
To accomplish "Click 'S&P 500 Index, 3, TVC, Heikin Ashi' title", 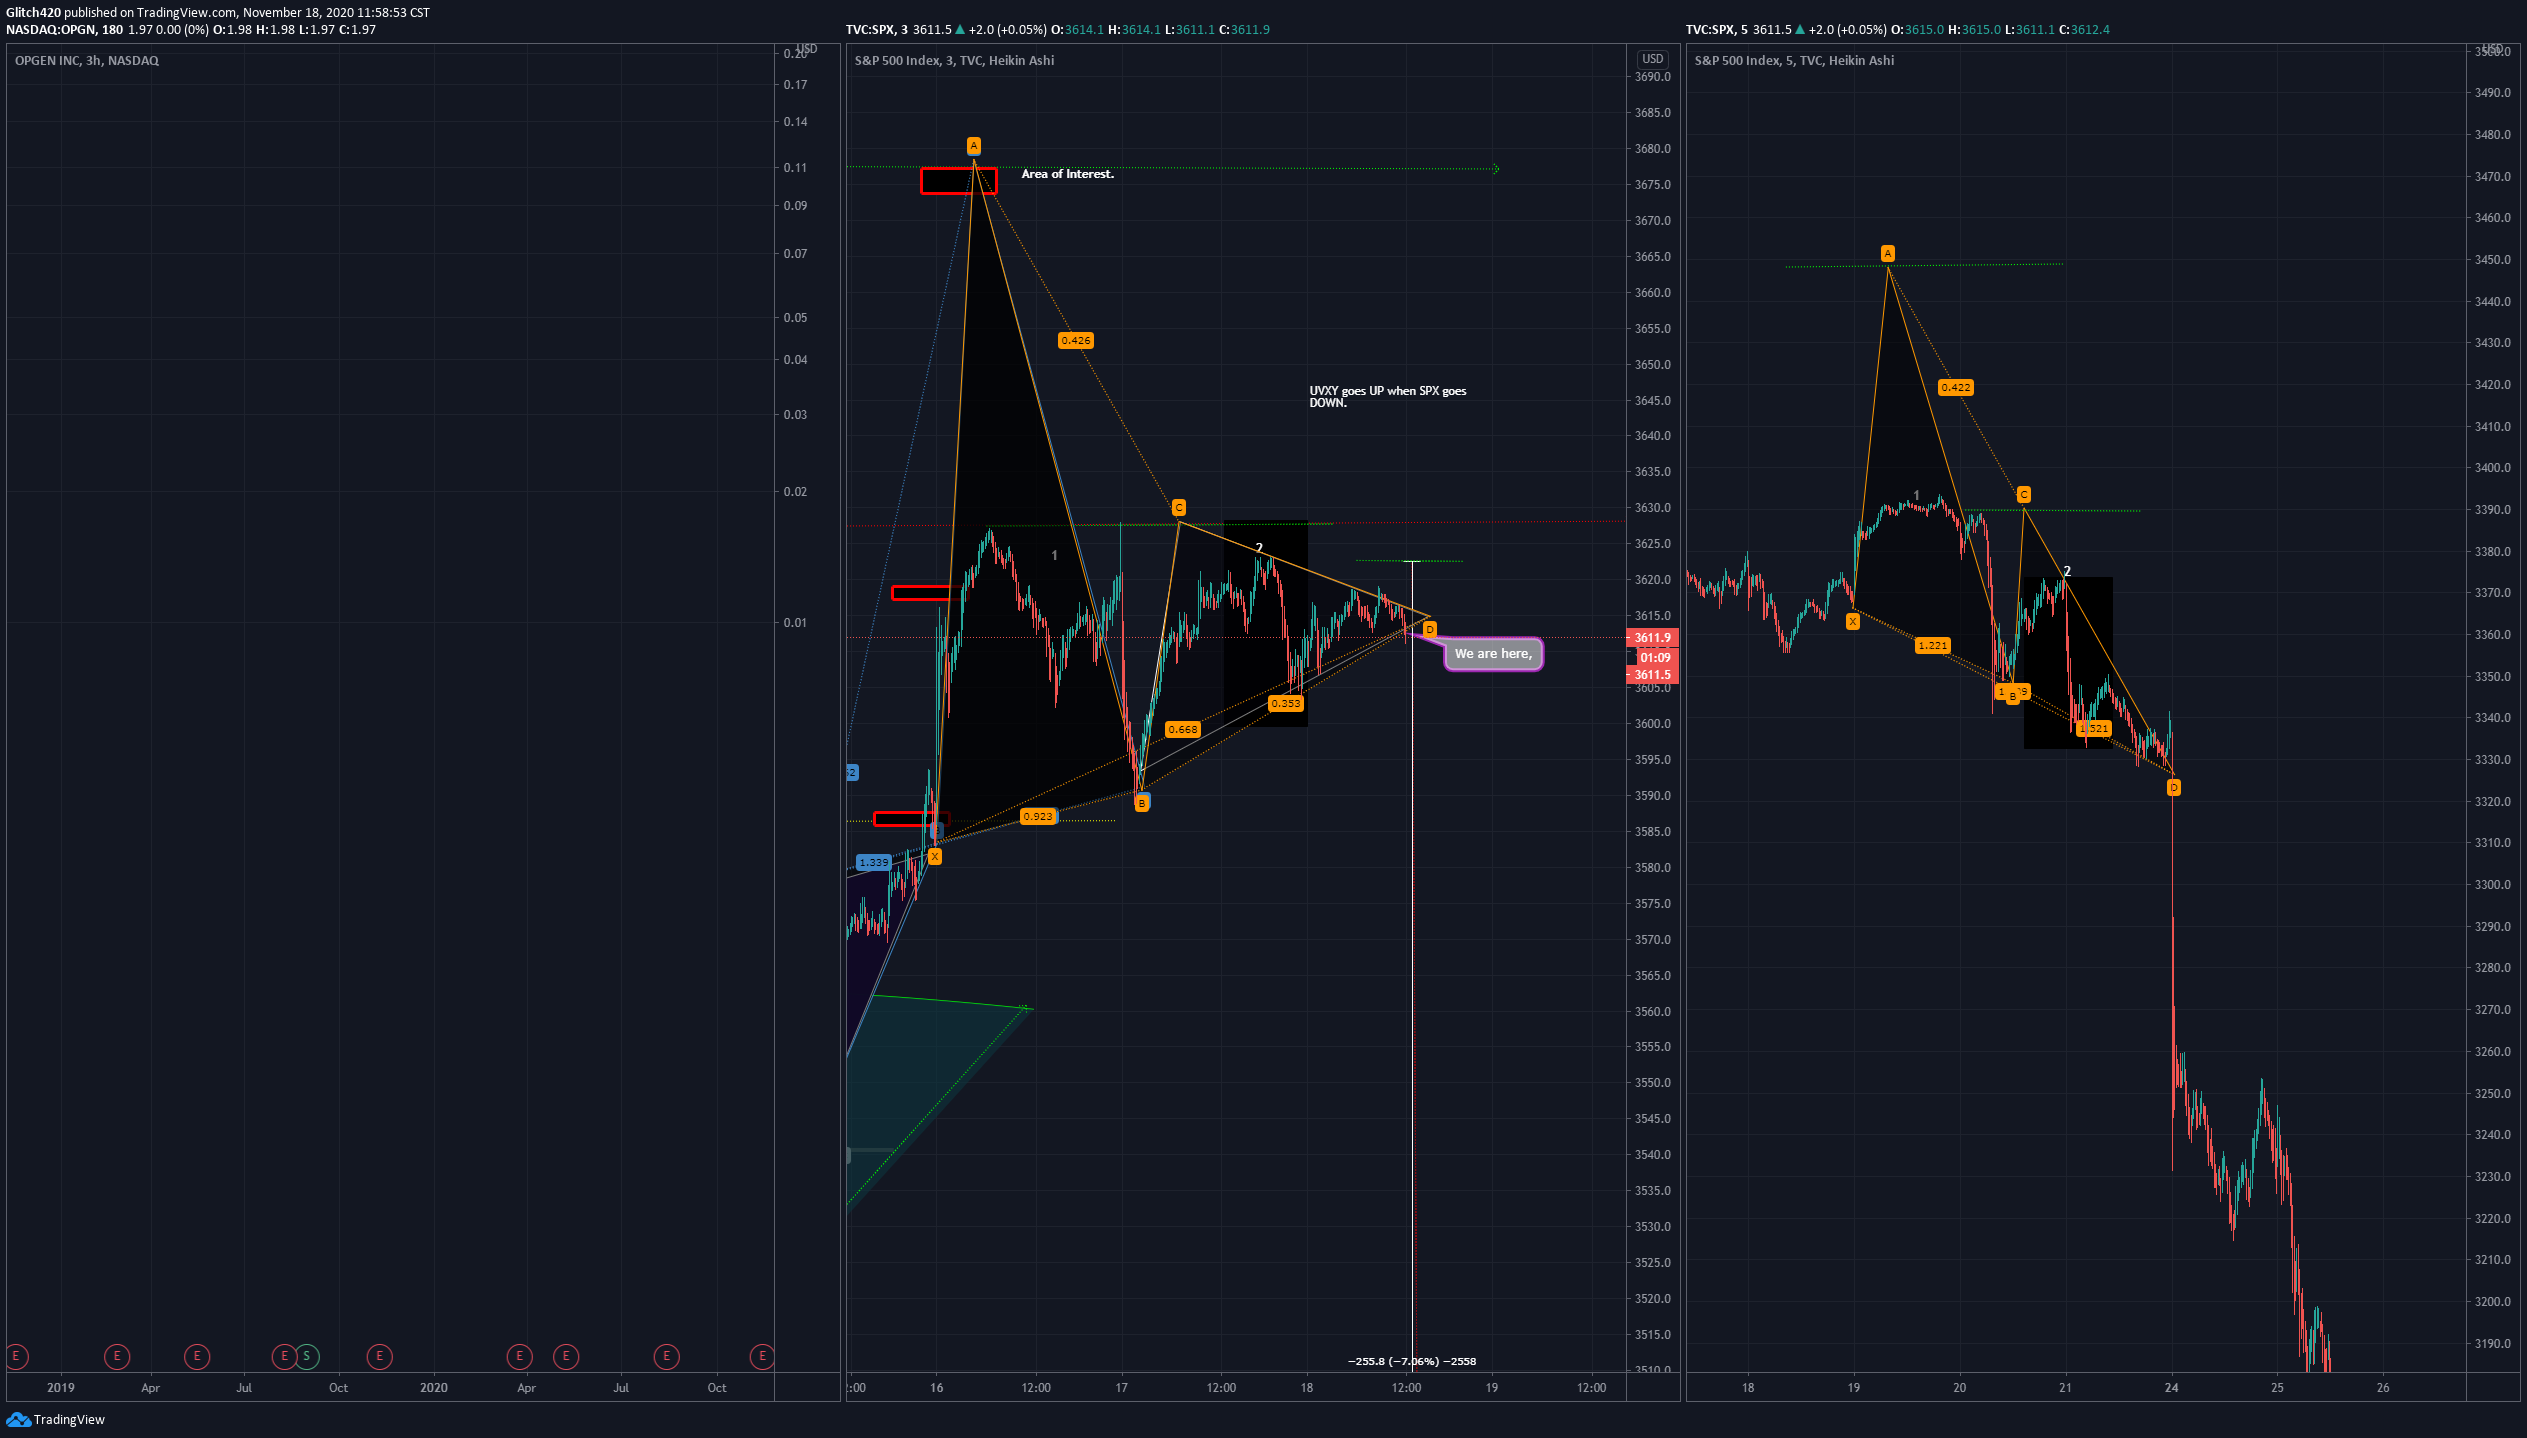I will [954, 61].
